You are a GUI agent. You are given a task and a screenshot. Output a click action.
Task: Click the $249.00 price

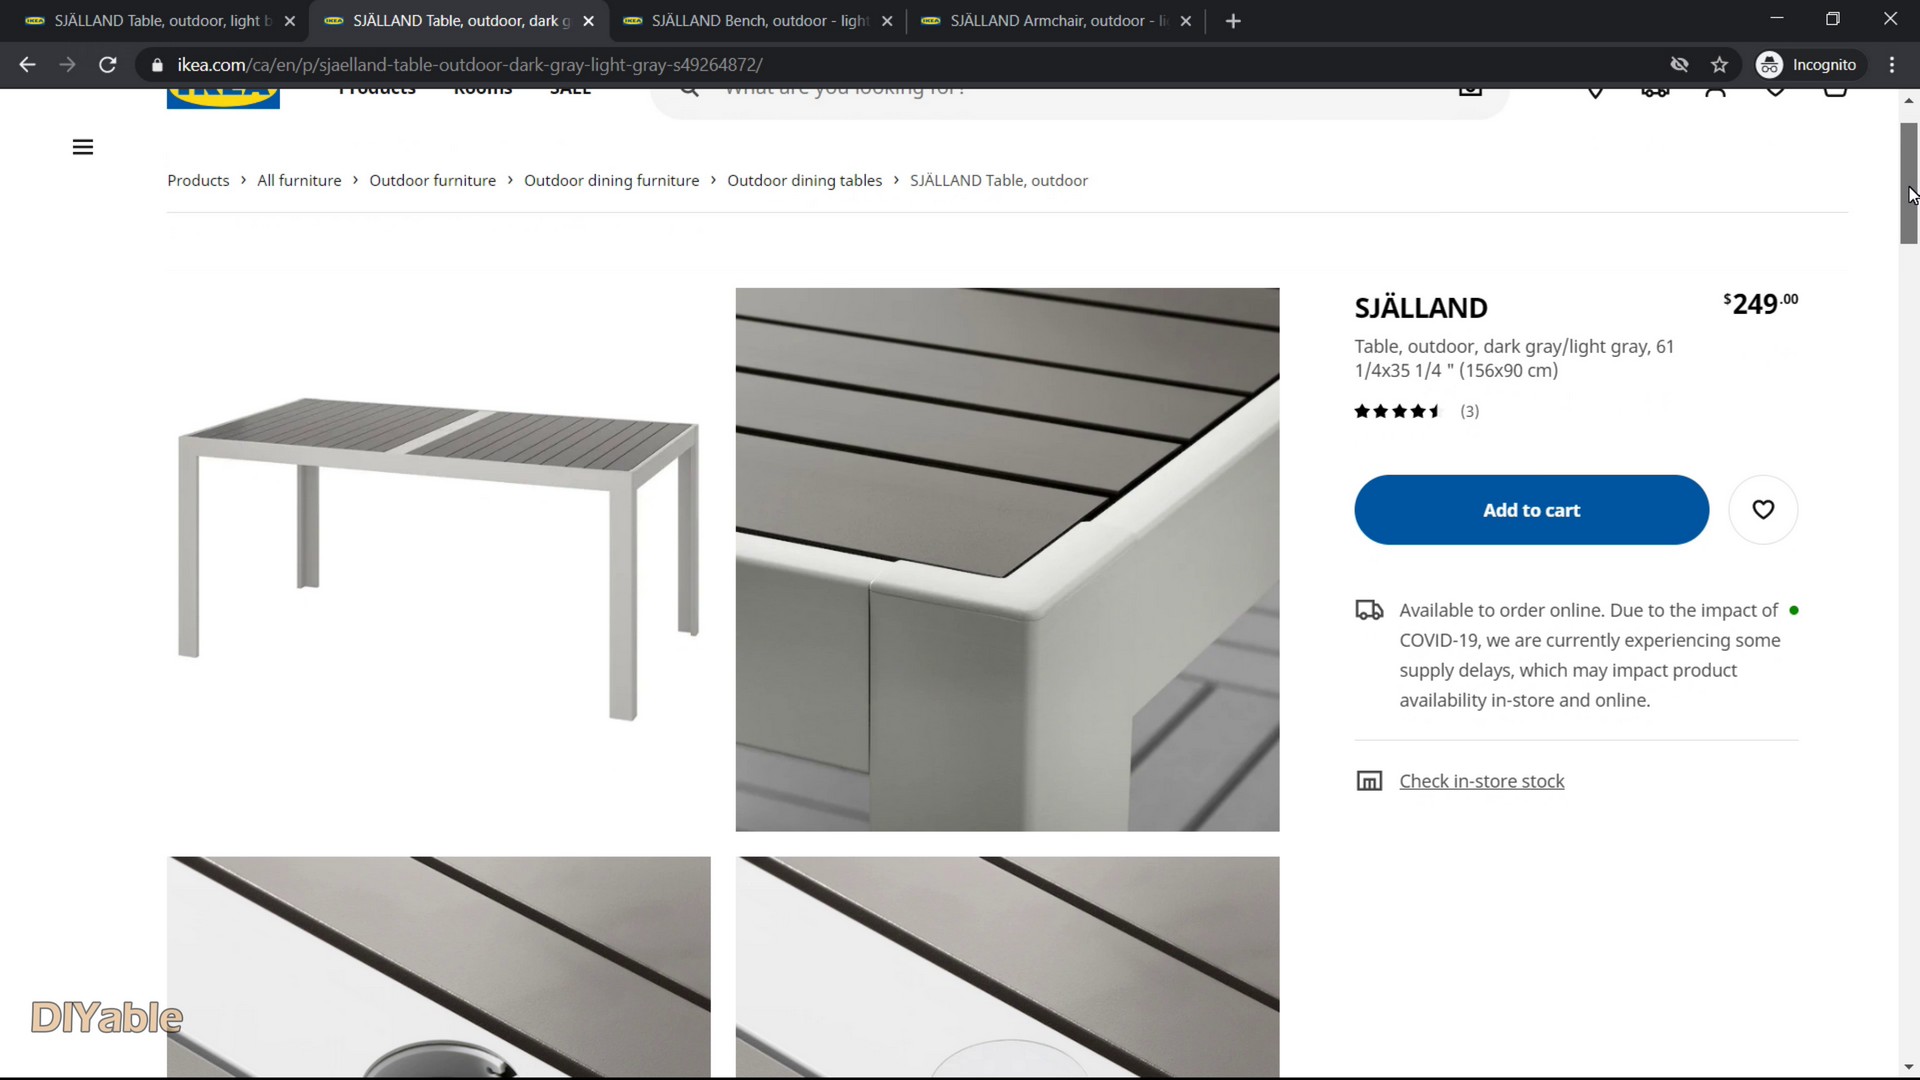coord(1760,303)
